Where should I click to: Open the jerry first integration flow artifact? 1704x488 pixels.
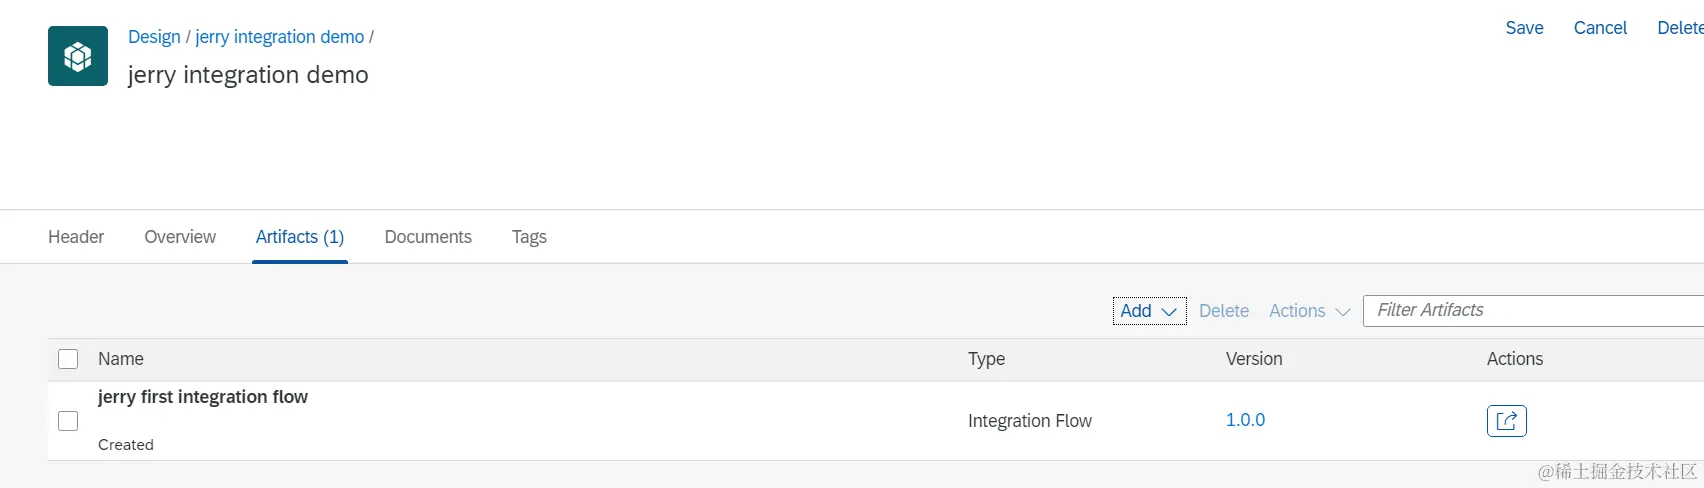coord(203,397)
